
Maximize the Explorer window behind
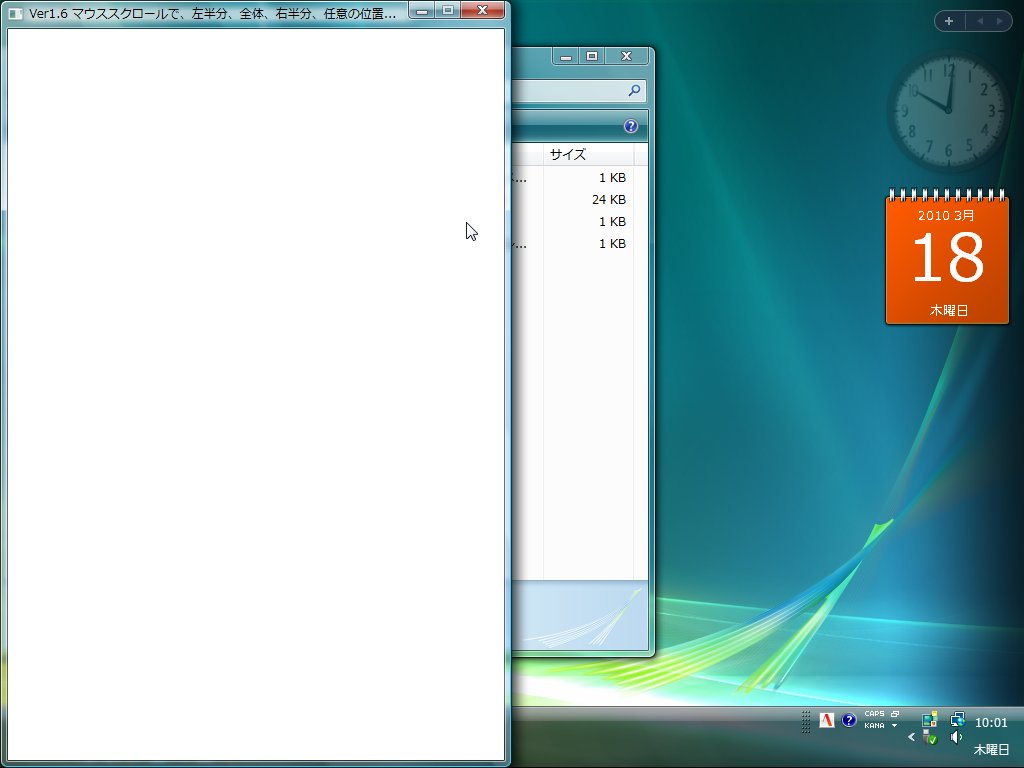pos(592,57)
